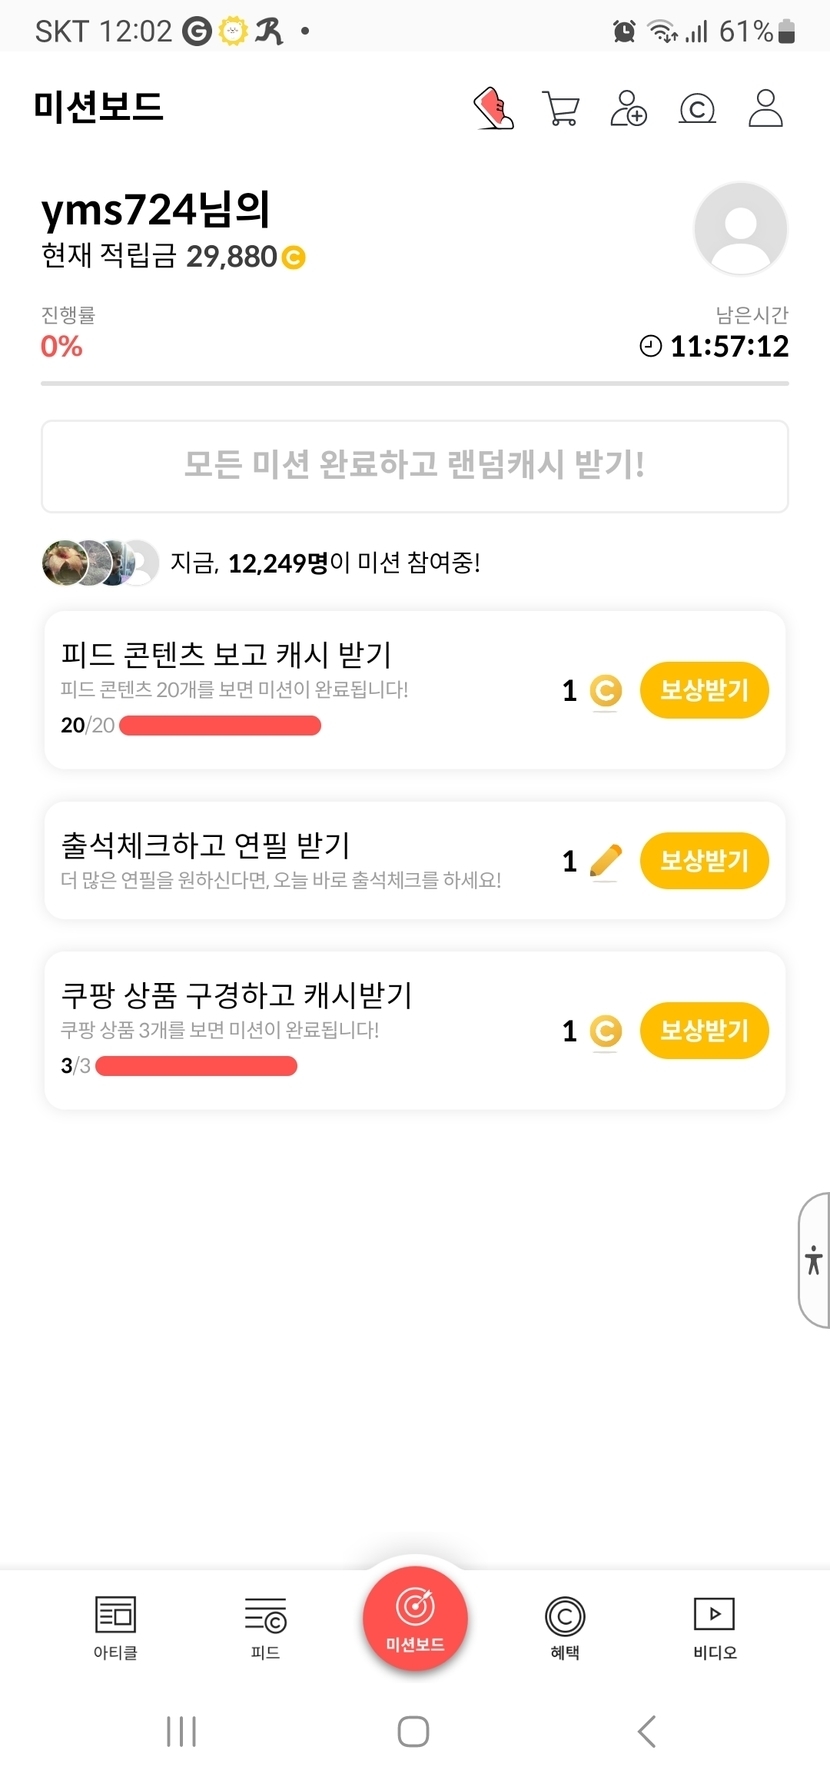Image resolution: width=830 pixels, height=1780 pixels.
Task: Switch to the 피드 tab
Action: click(x=265, y=1626)
